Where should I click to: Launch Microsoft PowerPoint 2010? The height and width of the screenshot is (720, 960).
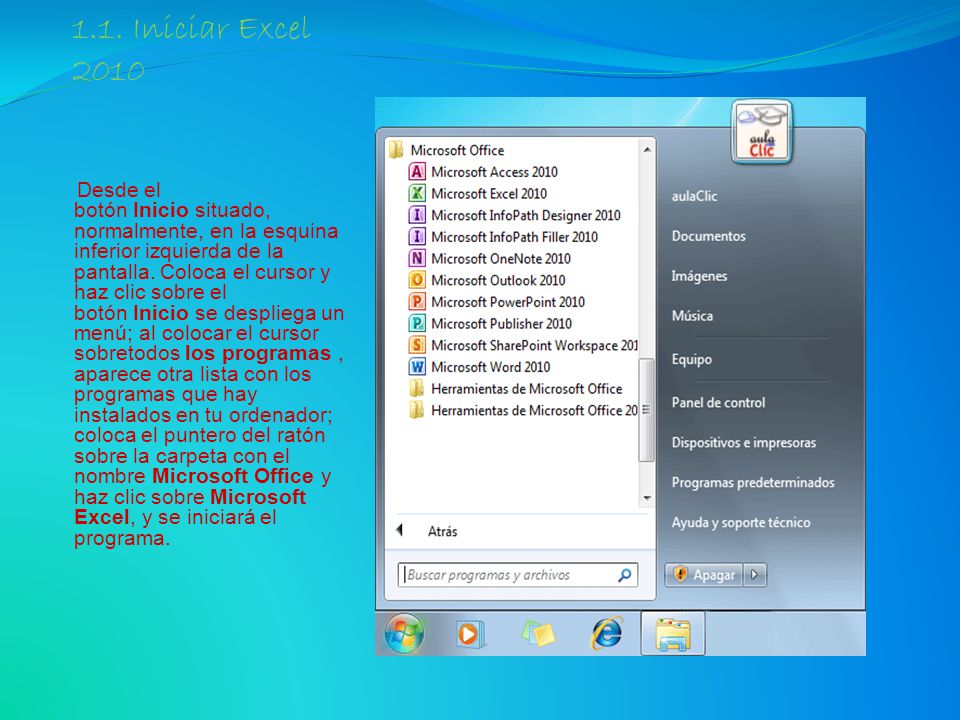(x=508, y=302)
